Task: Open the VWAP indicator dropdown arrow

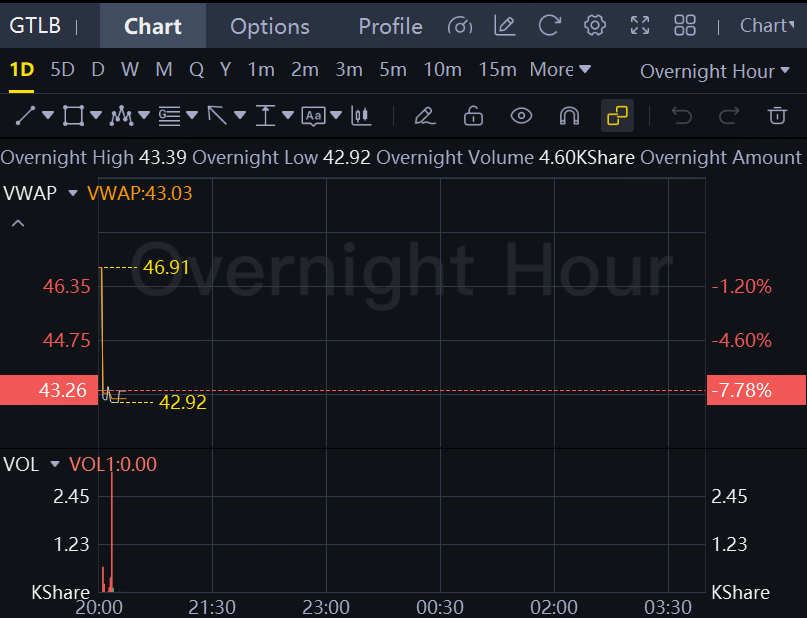Action: click(x=72, y=193)
